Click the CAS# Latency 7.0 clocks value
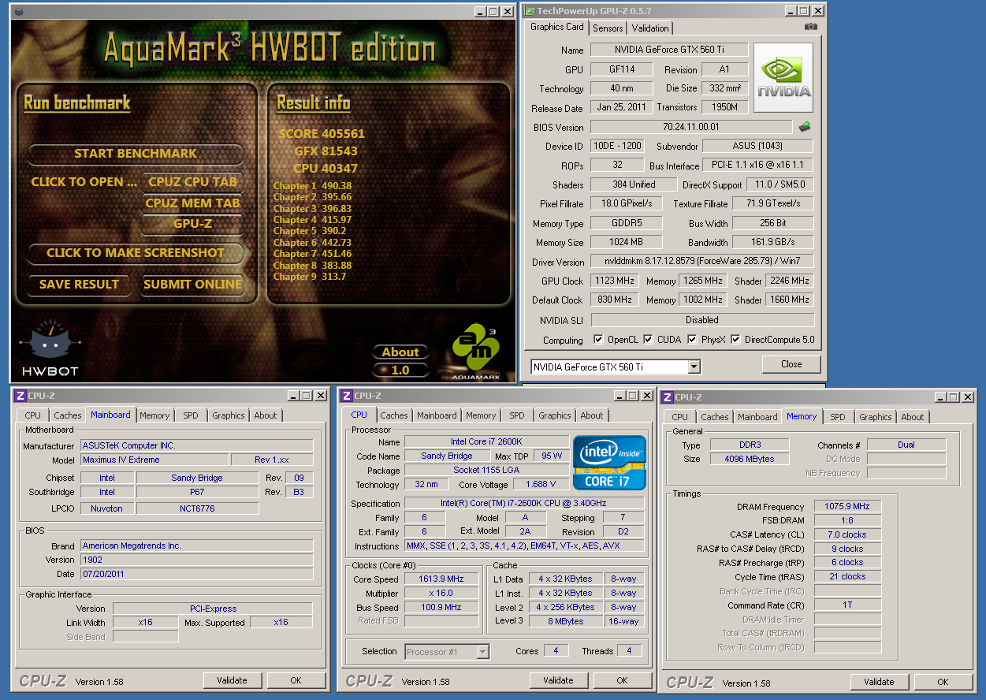Screen dimensions: 986x700 (x=847, y=535)
